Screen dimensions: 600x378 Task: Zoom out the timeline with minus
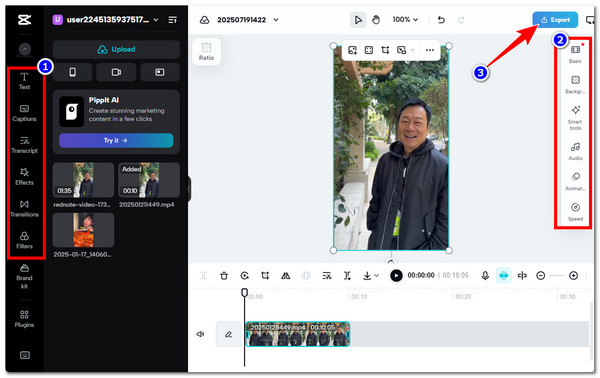point(540,275)
